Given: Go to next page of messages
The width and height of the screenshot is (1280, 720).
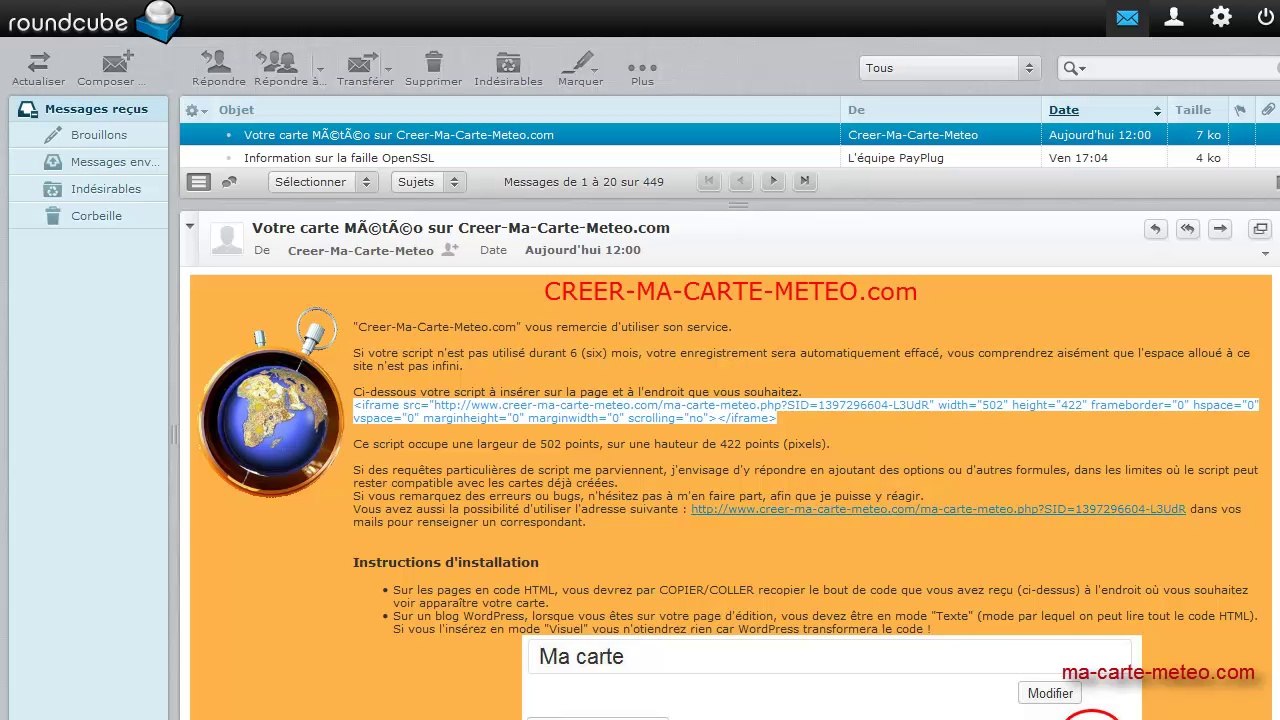Looking at the screenshot, I should (x=773, y=181).
